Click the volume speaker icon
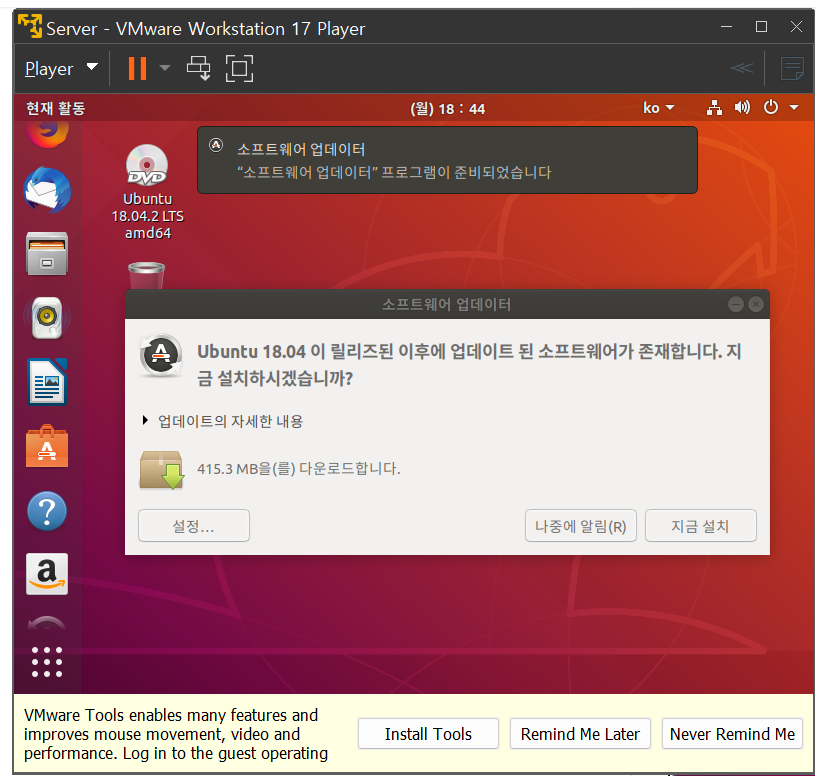The width and height of the screenshot is (815, 776). click(x=742, y=108)
